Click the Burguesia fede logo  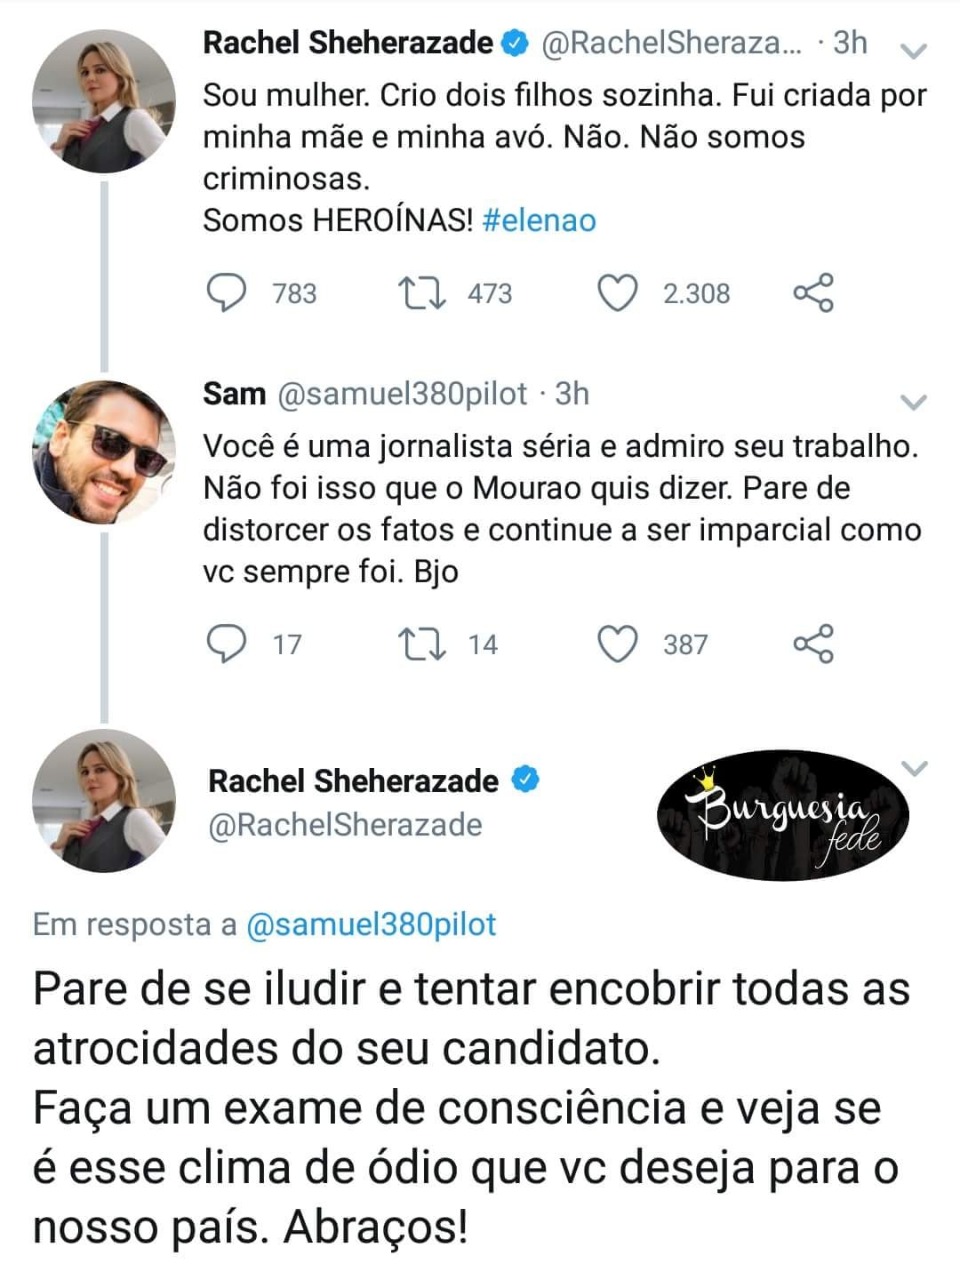(783, 815)
